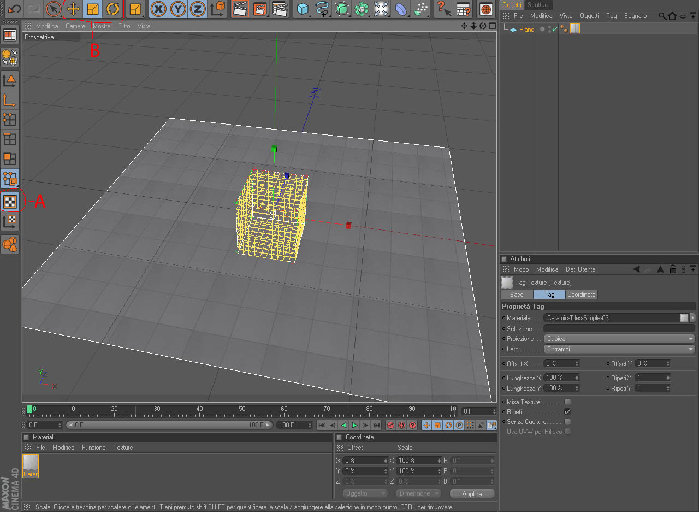
Task: Click the Undo arrow icon
Action: (14, 8)
